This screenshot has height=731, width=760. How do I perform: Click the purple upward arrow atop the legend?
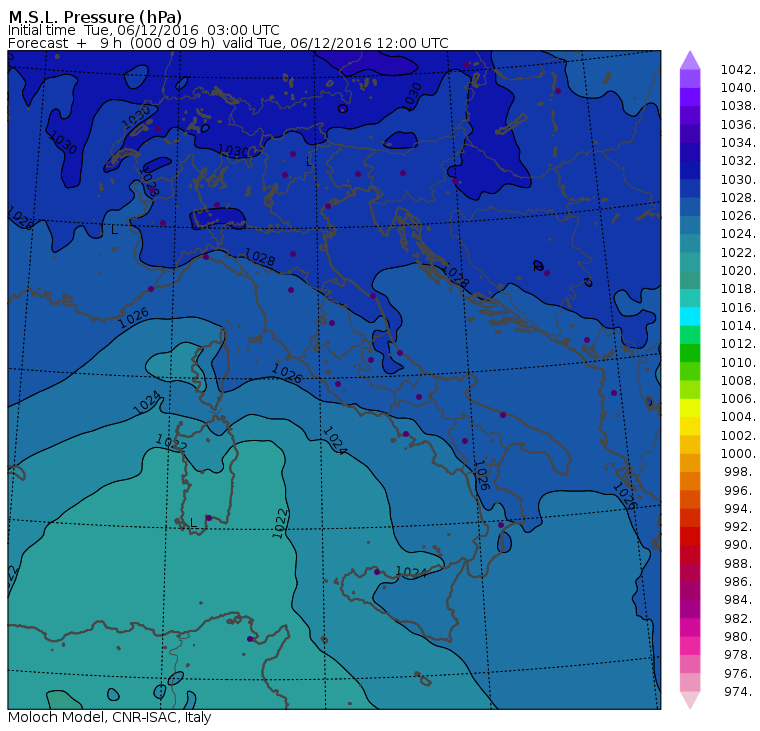(690, 60)
